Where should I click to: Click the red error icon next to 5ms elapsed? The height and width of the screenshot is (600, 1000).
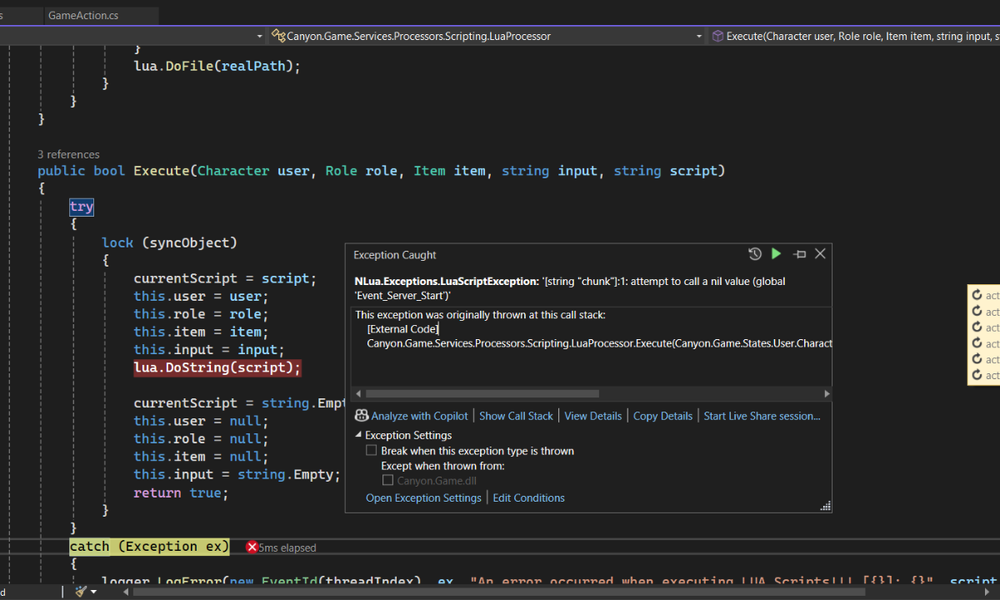[x=252, y=547]
